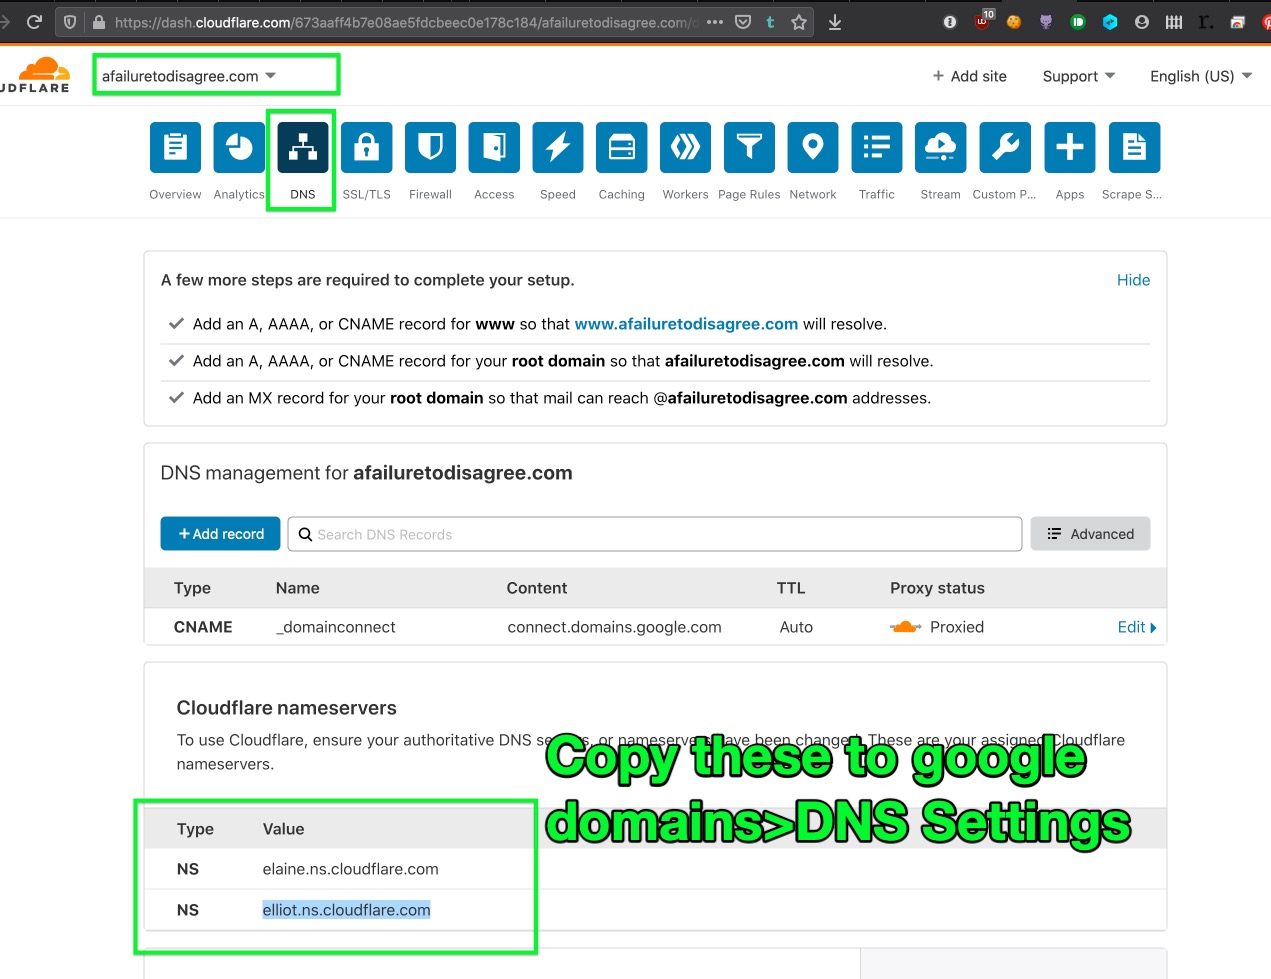Expand the Support dropdown menu
1271x979 pixels.
point(1079,76)
